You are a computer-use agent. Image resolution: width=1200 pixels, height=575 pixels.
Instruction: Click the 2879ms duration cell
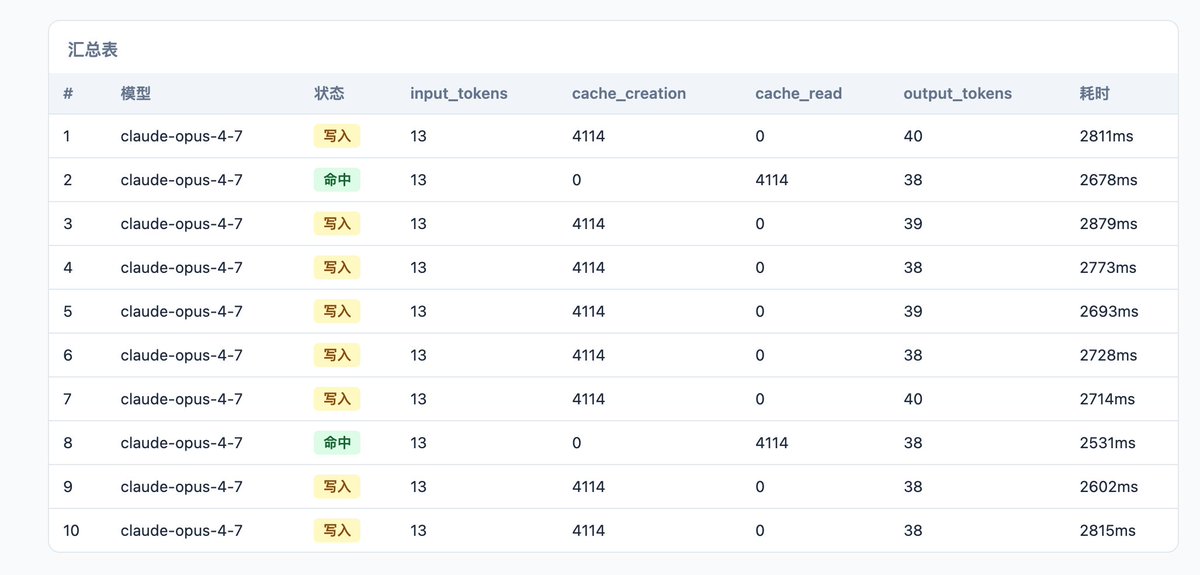pos(1108,224)
